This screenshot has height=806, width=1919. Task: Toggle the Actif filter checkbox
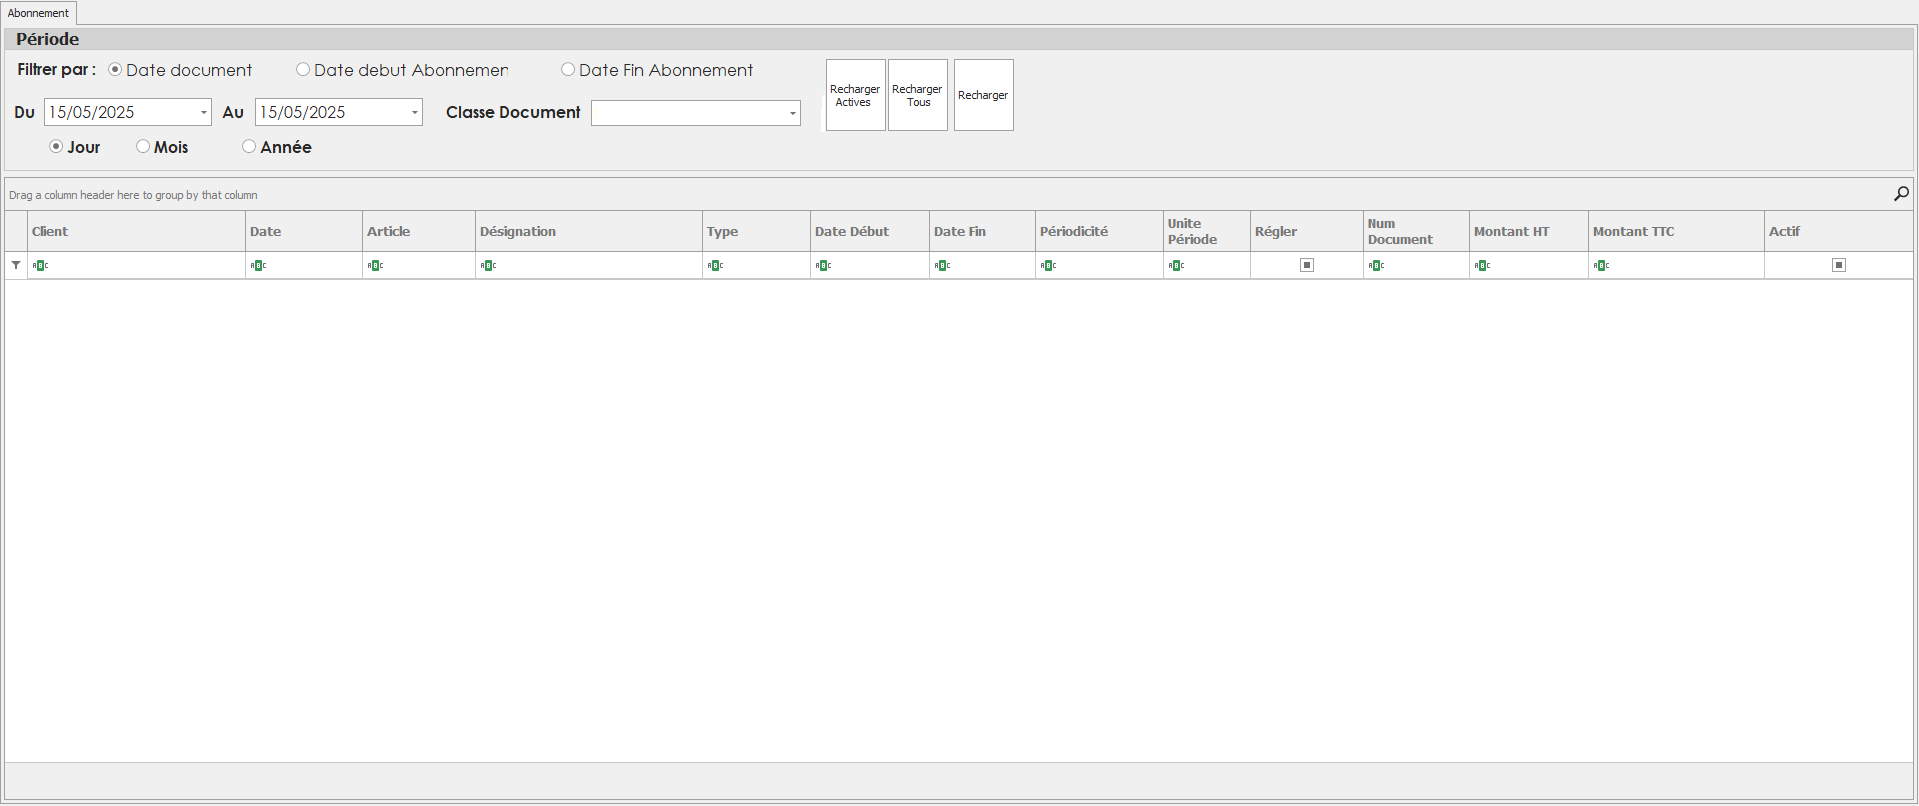pyautogui.click(x=1838, y=265)
